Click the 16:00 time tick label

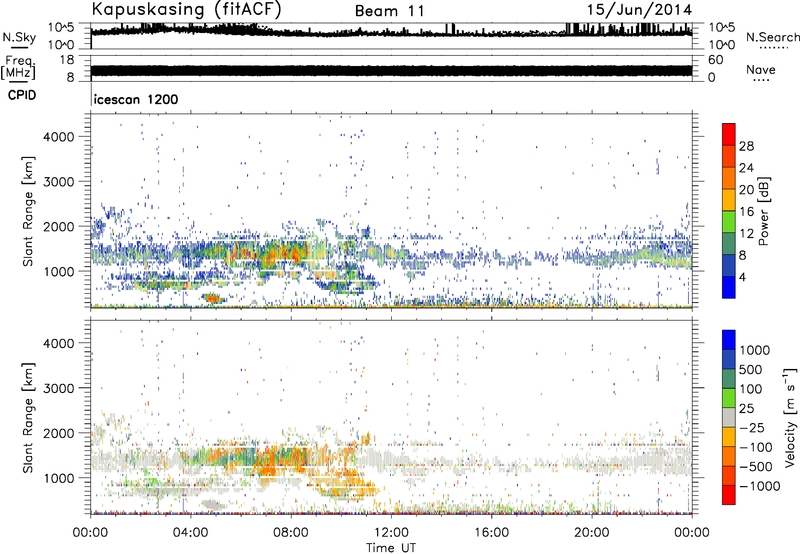click(x=491, y=533)
